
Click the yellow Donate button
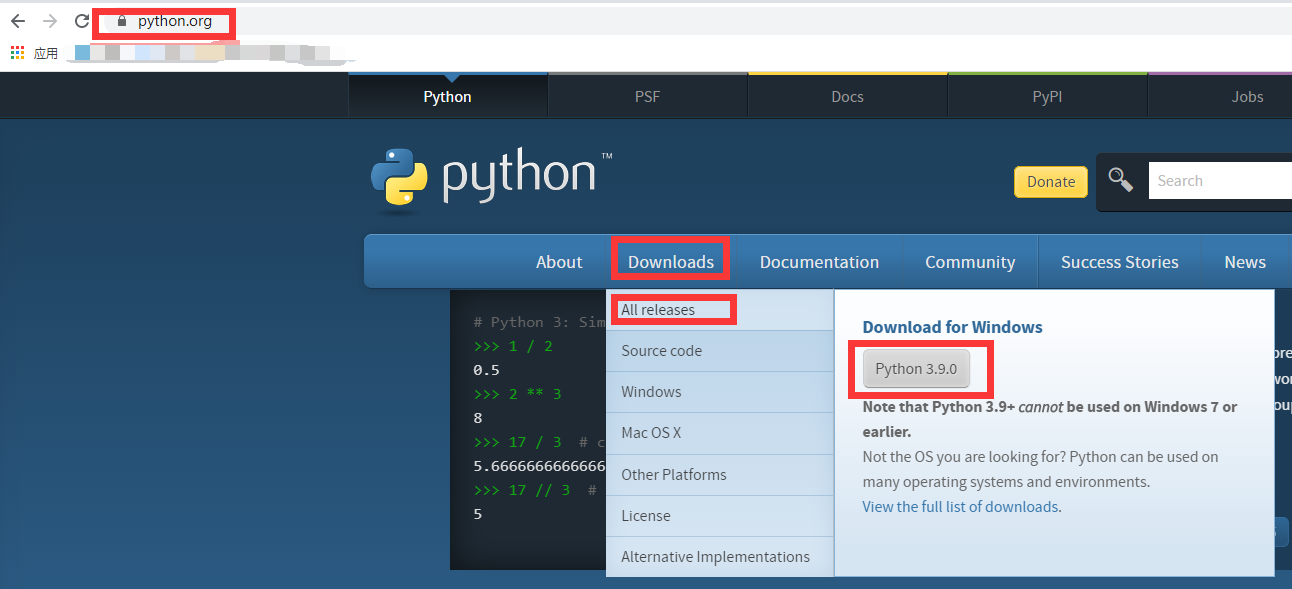pos(1050,182)
